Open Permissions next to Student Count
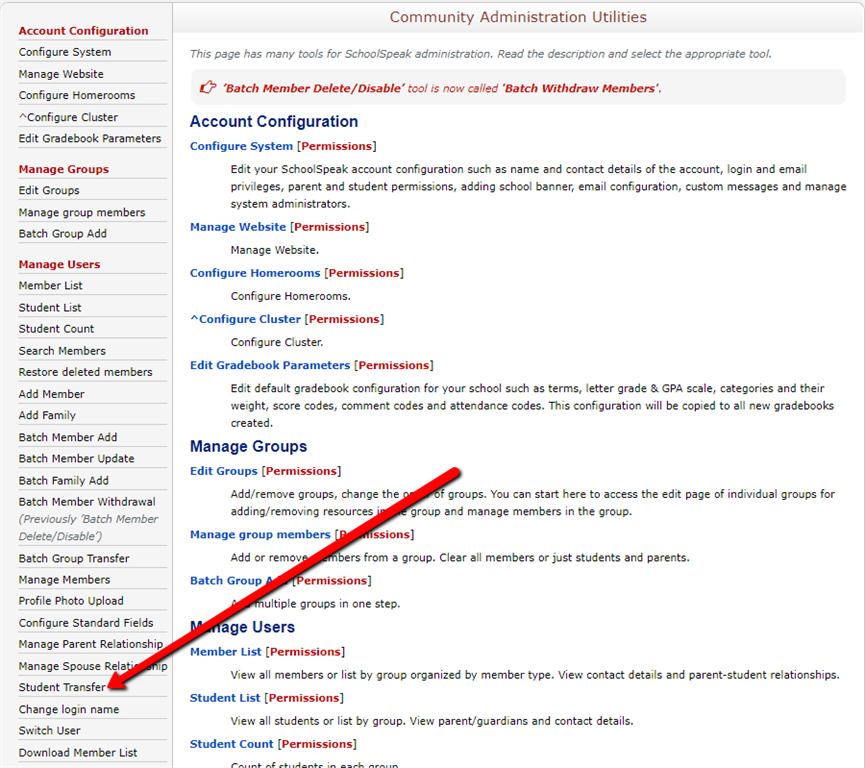This screenshot has width=865, height=768. pos(317,744)
